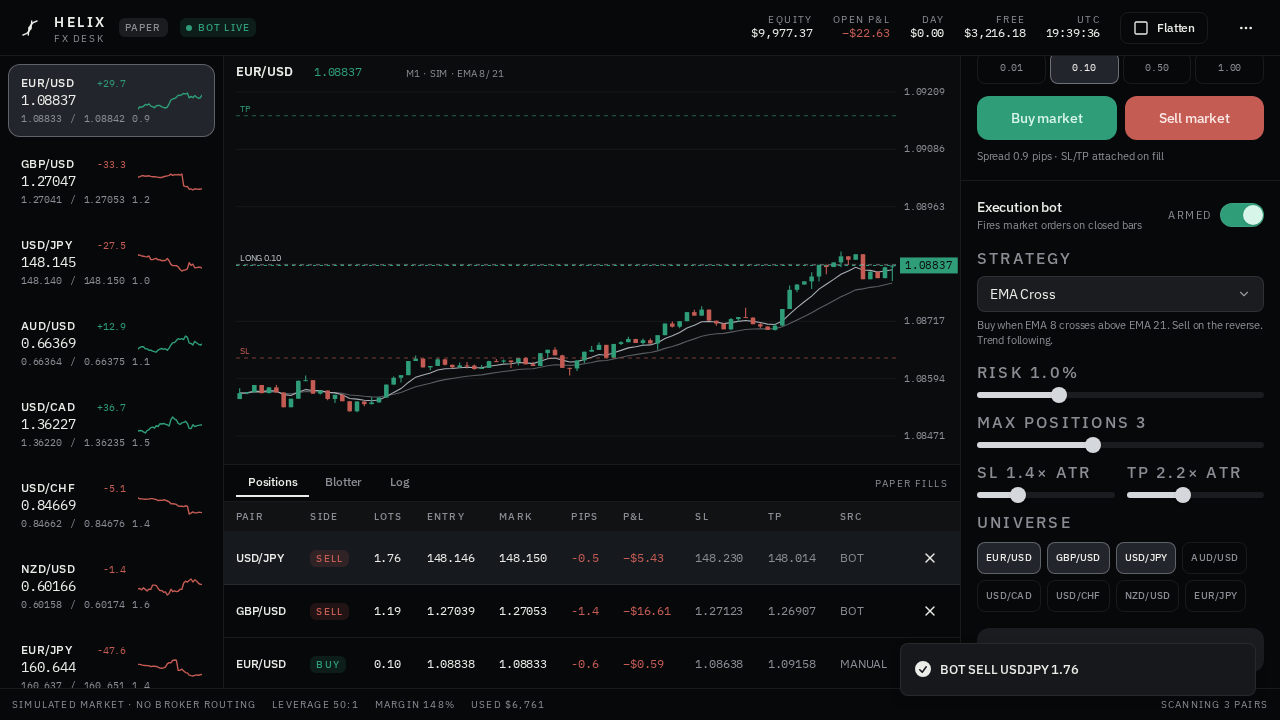Viewport: 1280px width, 720px height.
Task: Expand the EMA Cross strategy dropdown
Action: point(1120,294)
